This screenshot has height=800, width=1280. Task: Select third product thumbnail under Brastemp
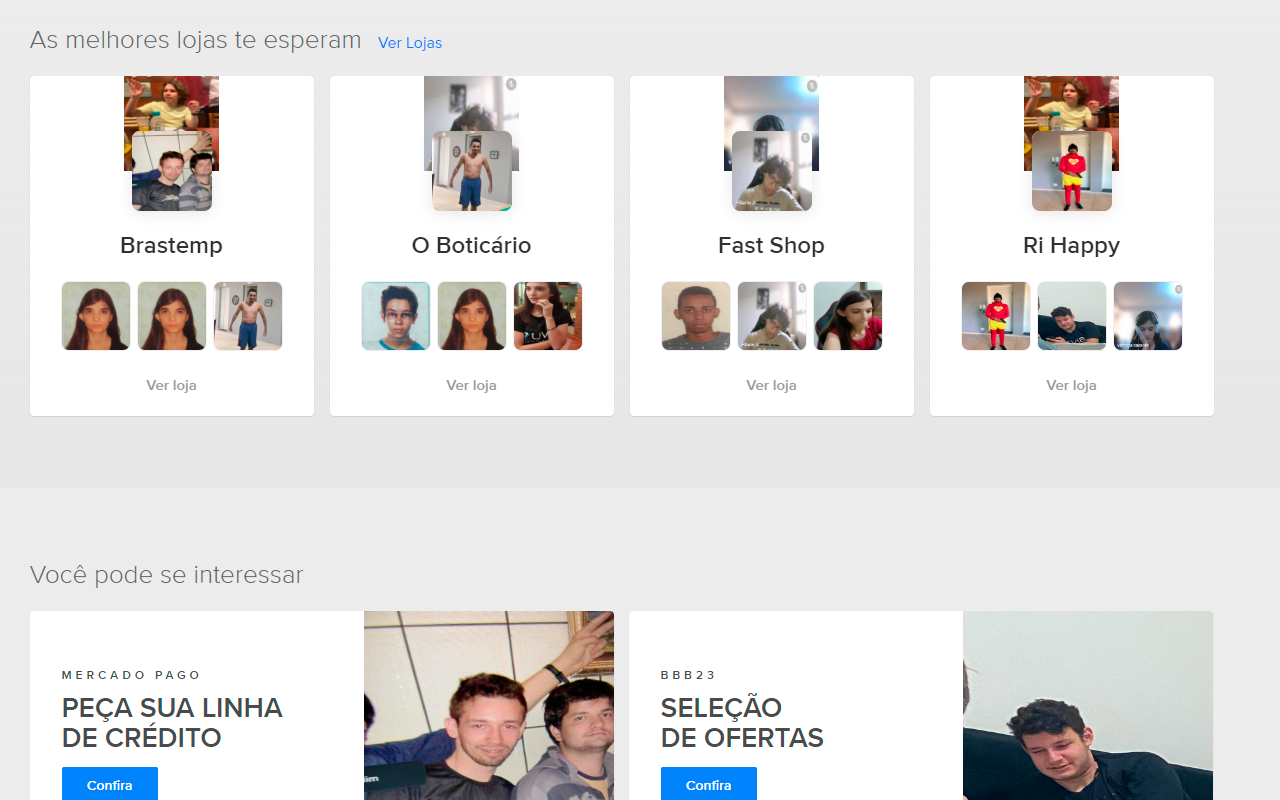[248, 316]
